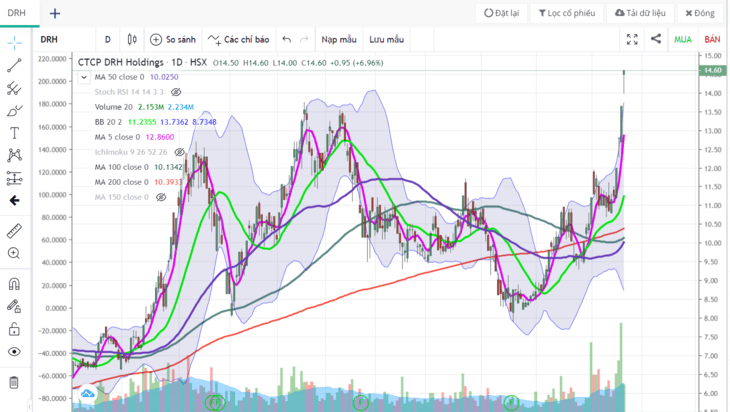Show the hidden Ichimoku indicator
Image resolution: width=730 pixels, height=412 pixels.
pyautogui.click(x=179, y=152)
